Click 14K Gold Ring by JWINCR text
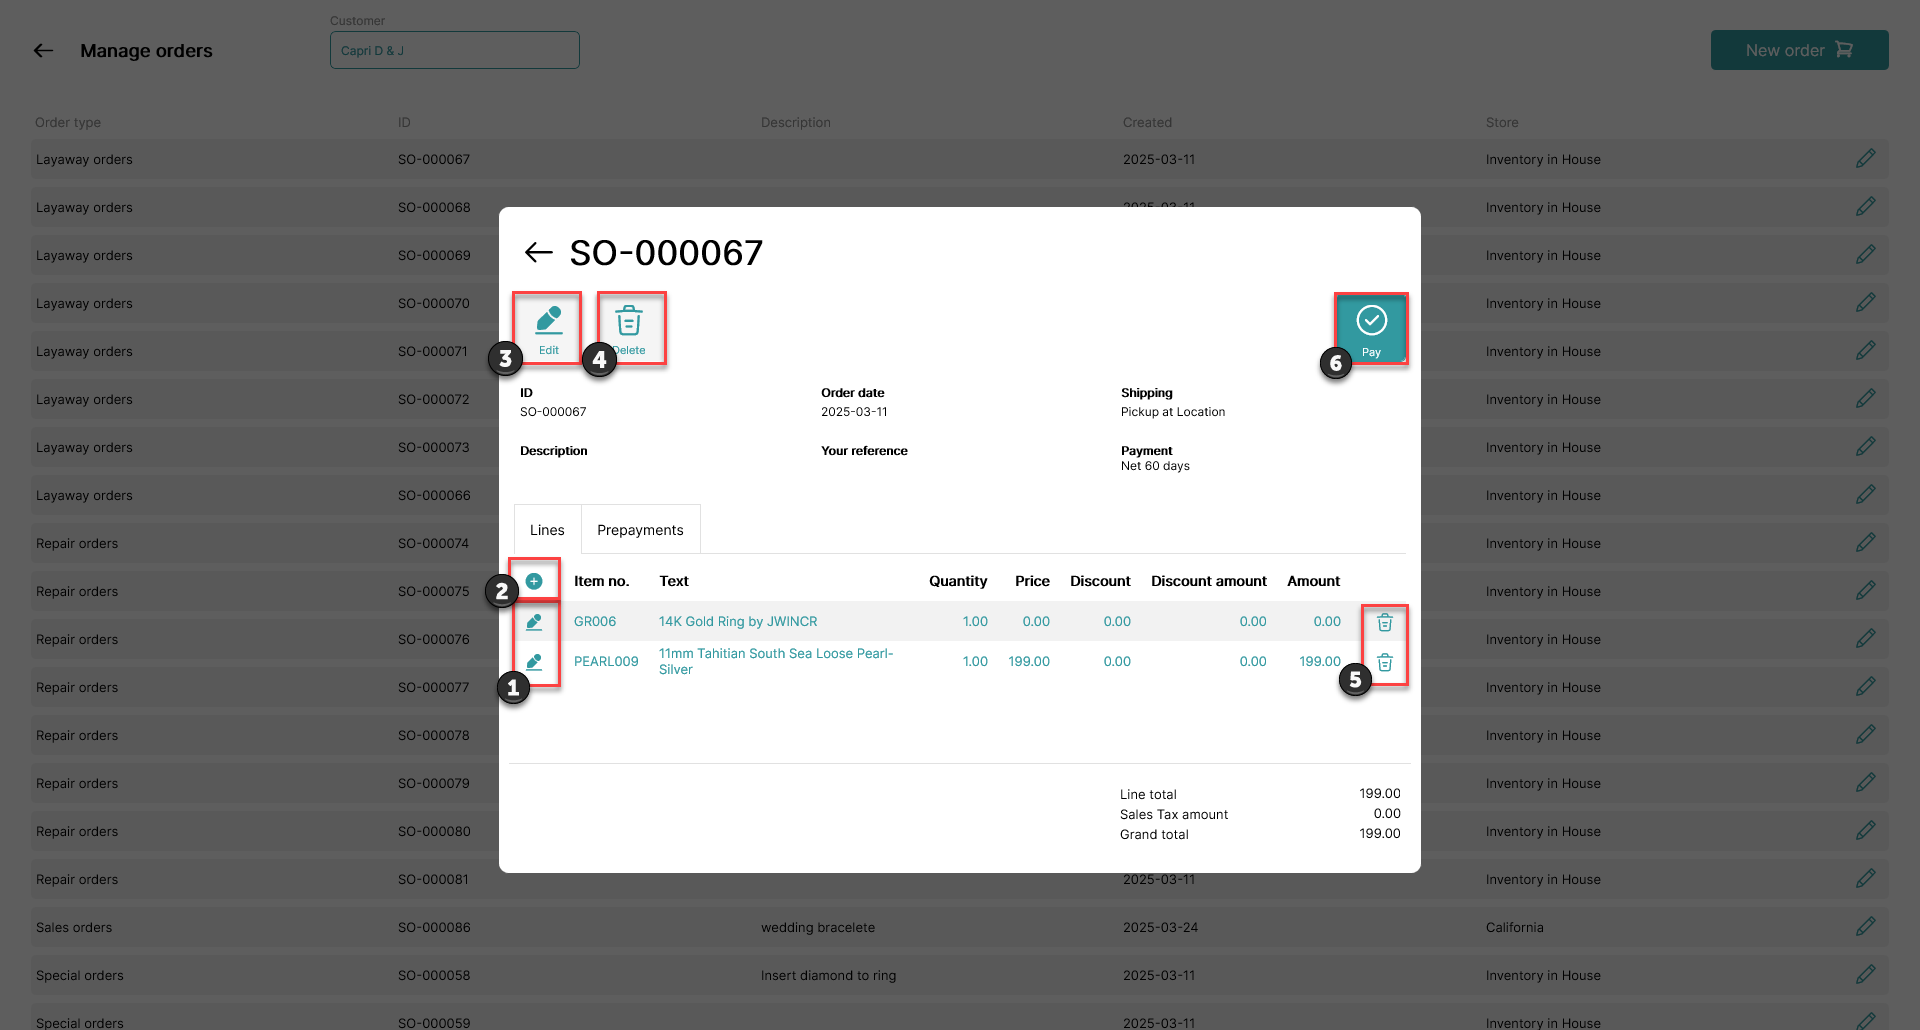 point(738,622)
